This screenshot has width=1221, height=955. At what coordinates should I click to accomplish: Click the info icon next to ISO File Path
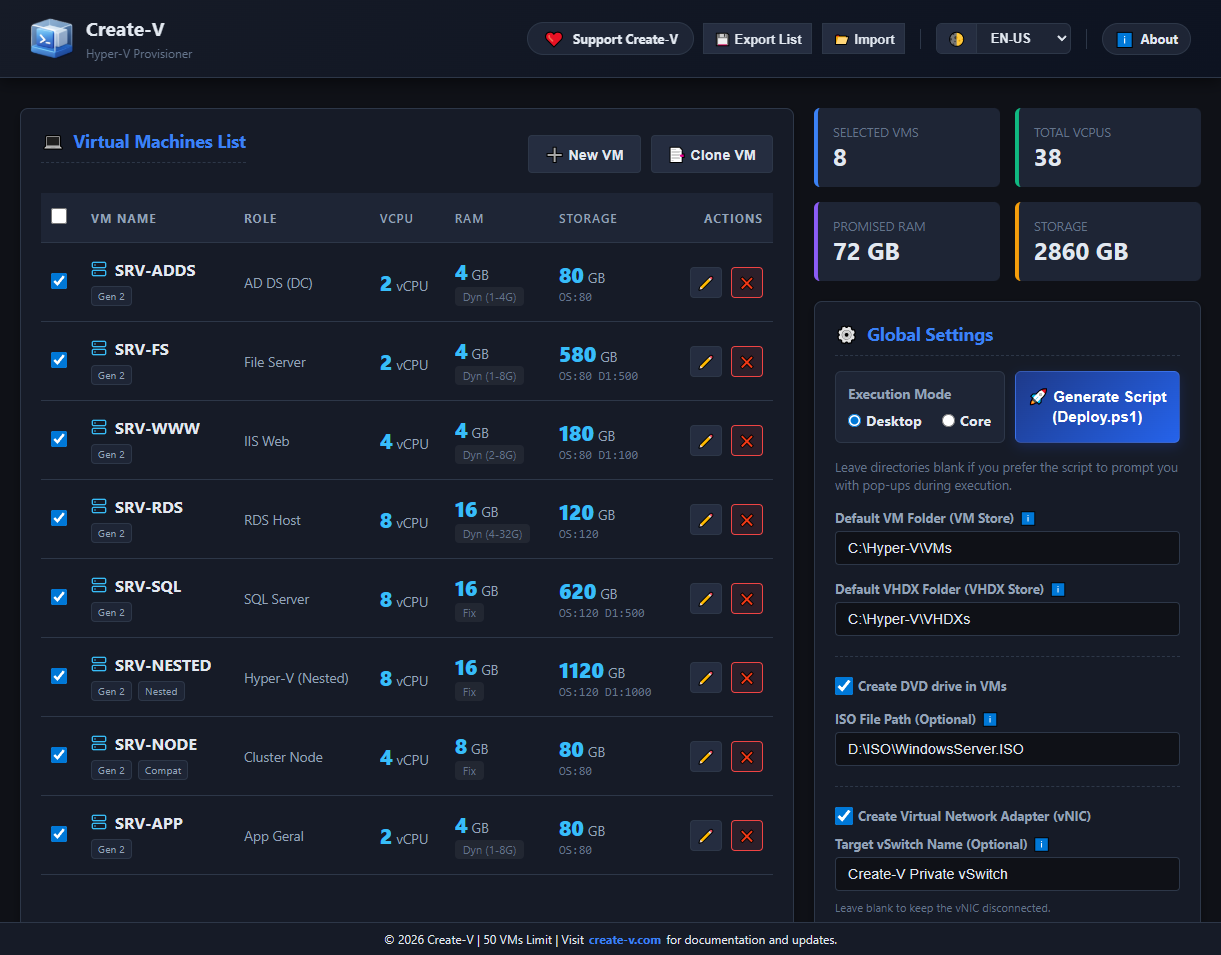pos(990,720)
